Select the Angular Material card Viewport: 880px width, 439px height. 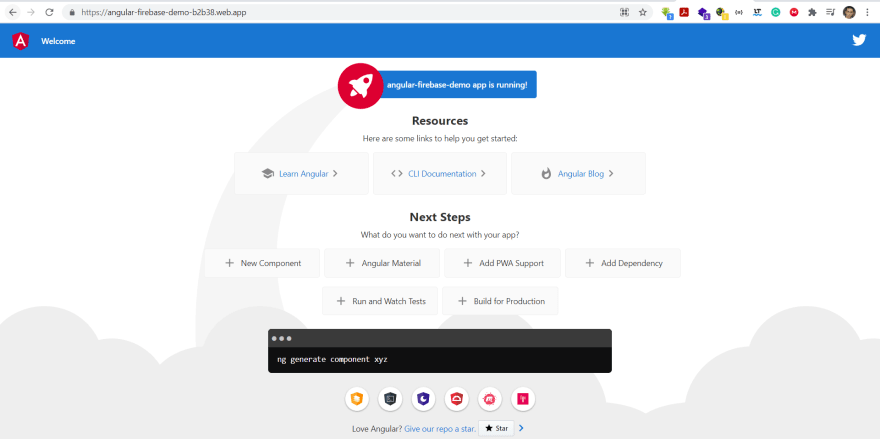382,263
